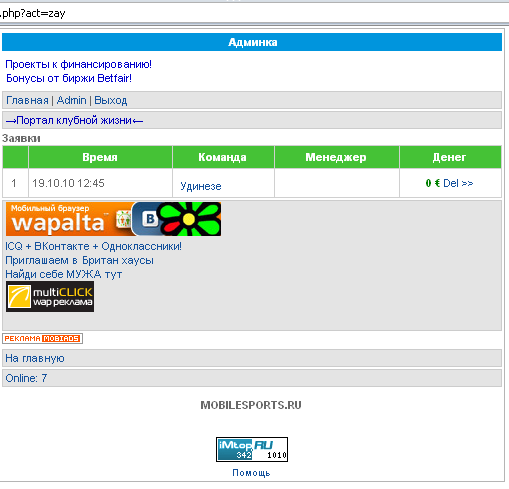509x489 pixels.
Task: Click the ICQ green flower icon
Action: coord(189,219)
